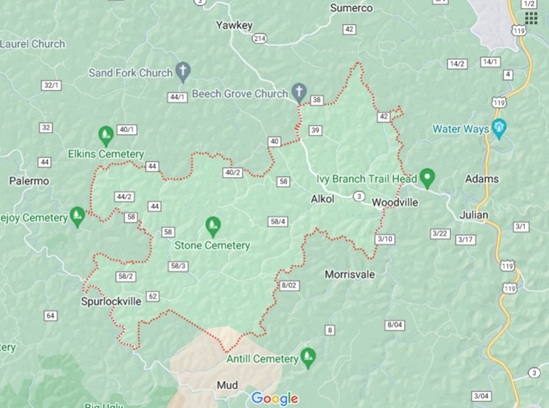Screen dimensions: 549x408
Task: Click the Beech Grove Church marker pin
Action: point(299,92)
